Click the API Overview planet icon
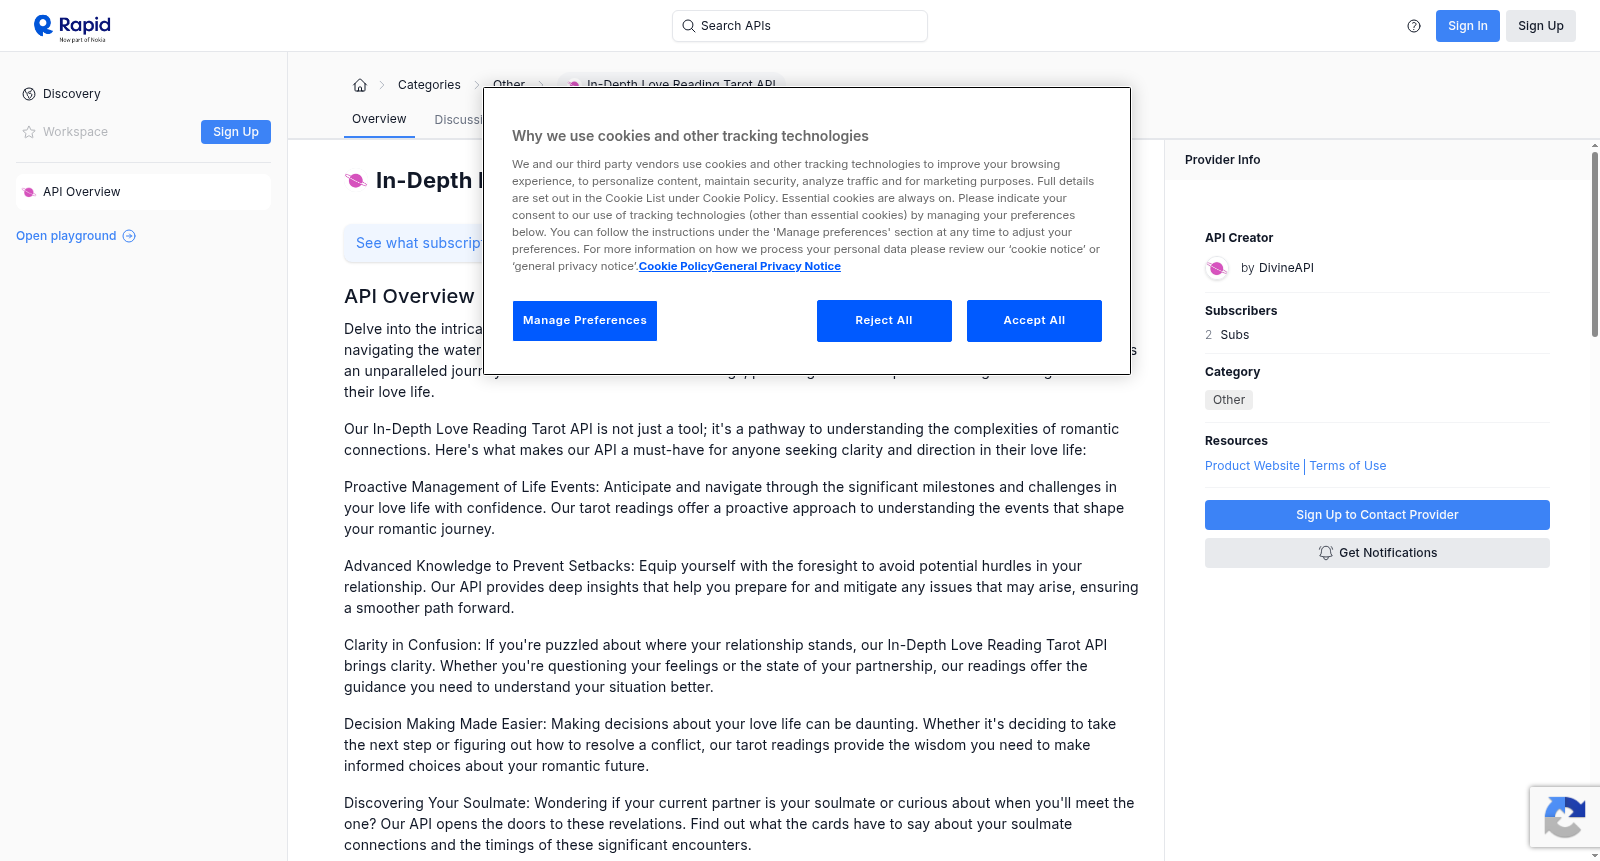 [29, 192]
